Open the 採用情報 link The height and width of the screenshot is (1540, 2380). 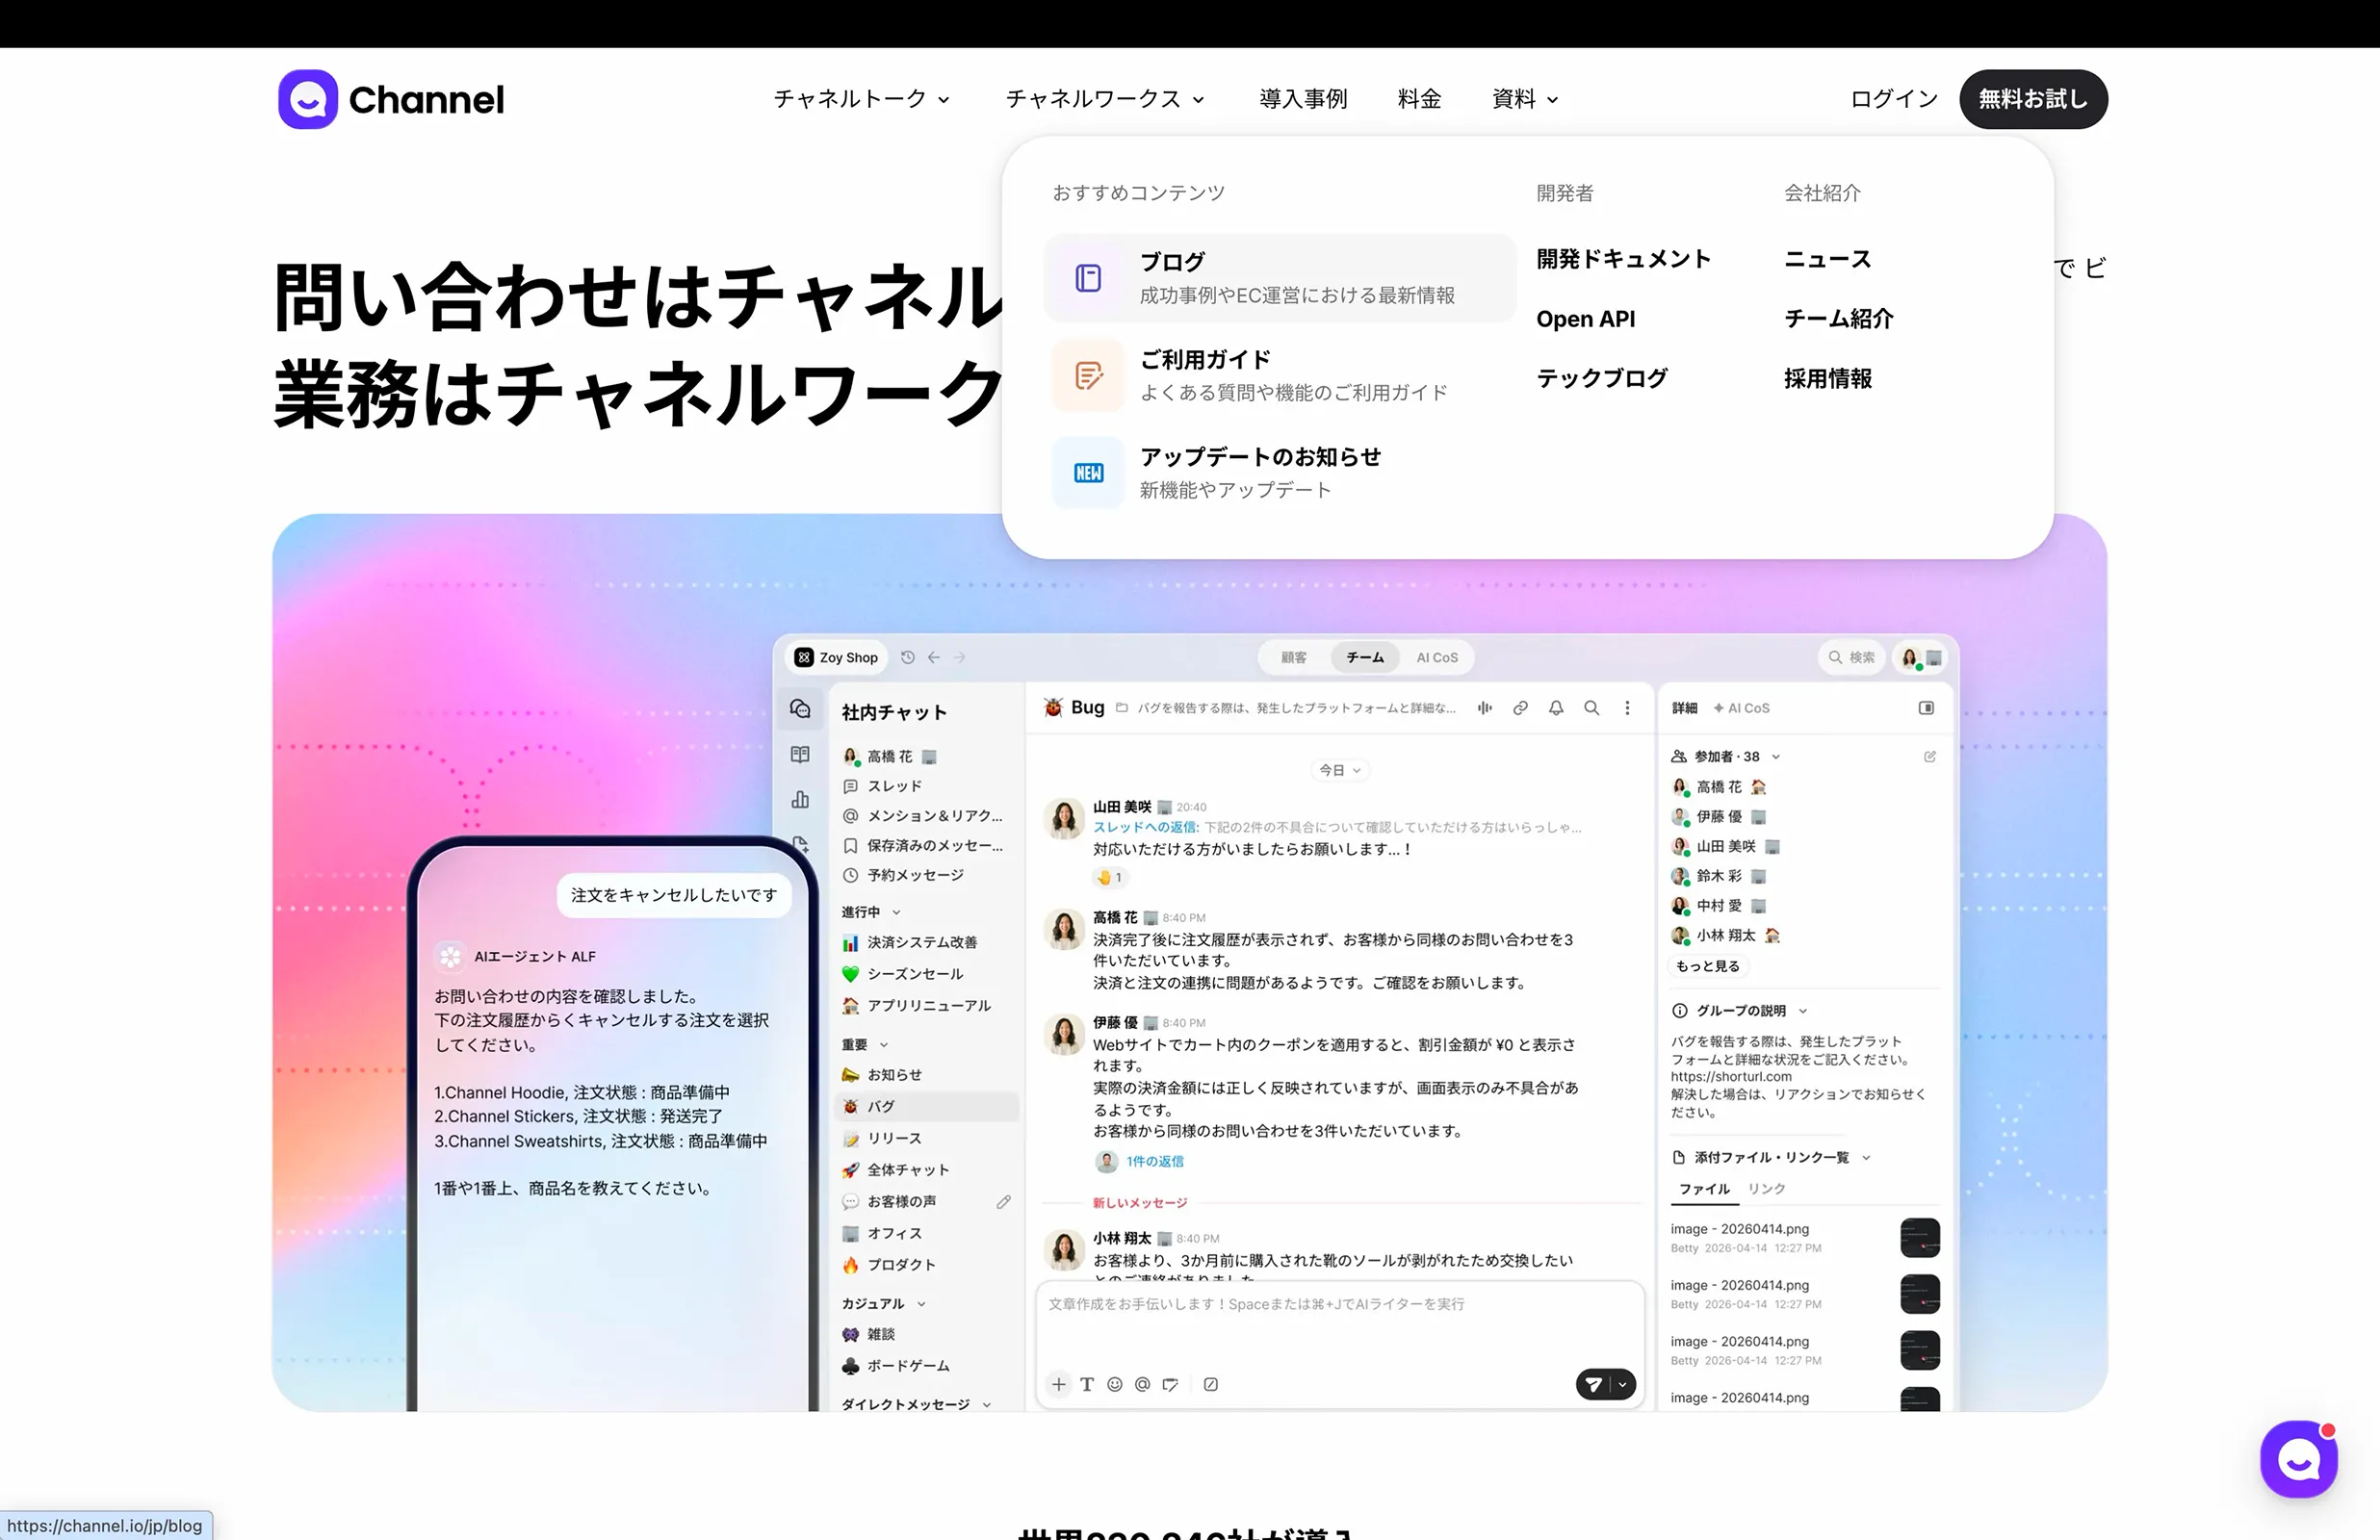(x=1828, y=378)
